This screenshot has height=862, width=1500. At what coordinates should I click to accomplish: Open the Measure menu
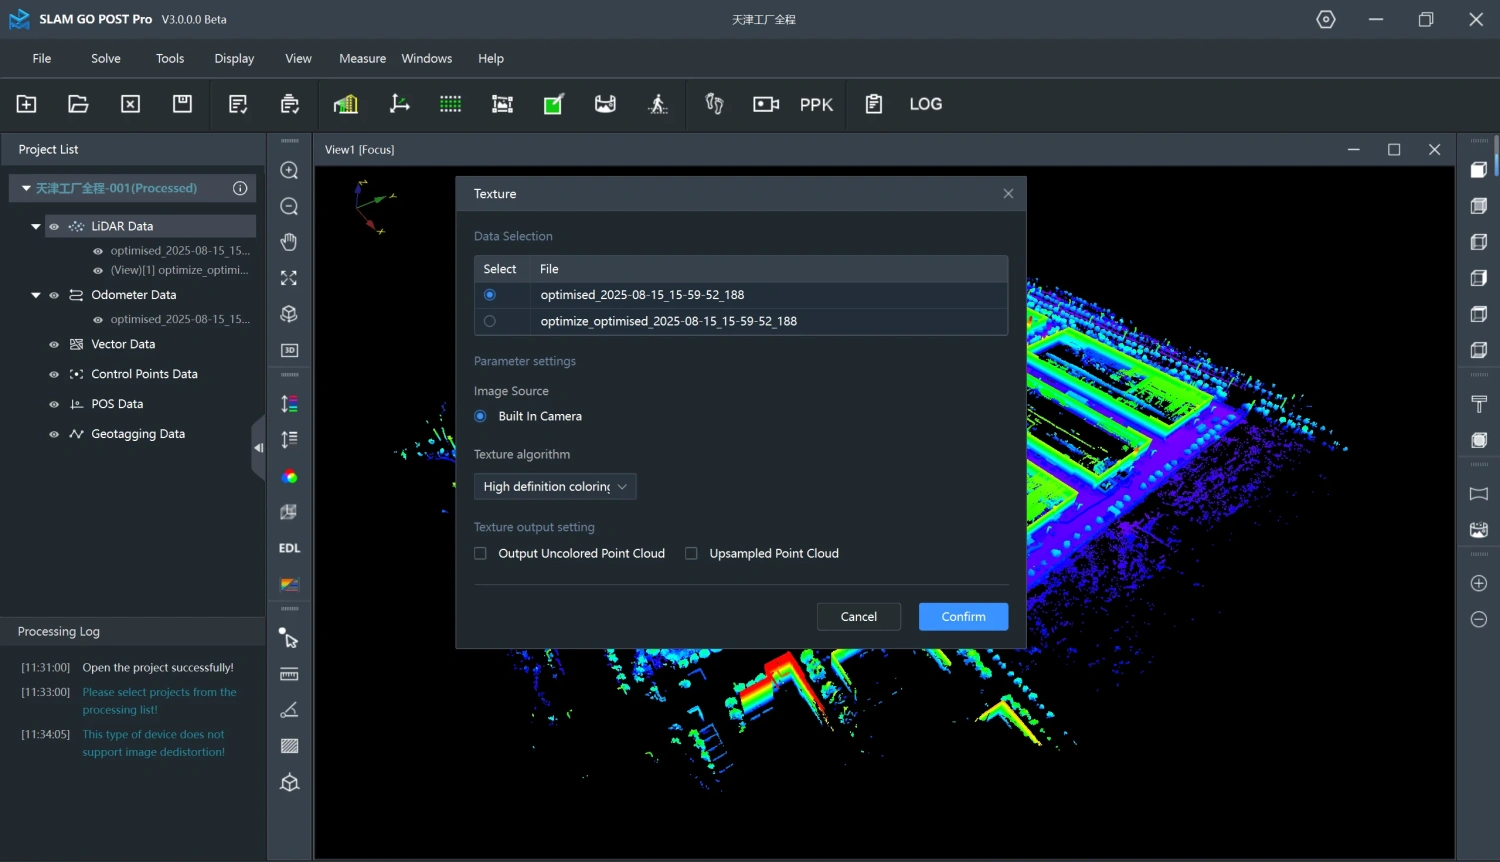pyautogui.click(x=362, y=58)
